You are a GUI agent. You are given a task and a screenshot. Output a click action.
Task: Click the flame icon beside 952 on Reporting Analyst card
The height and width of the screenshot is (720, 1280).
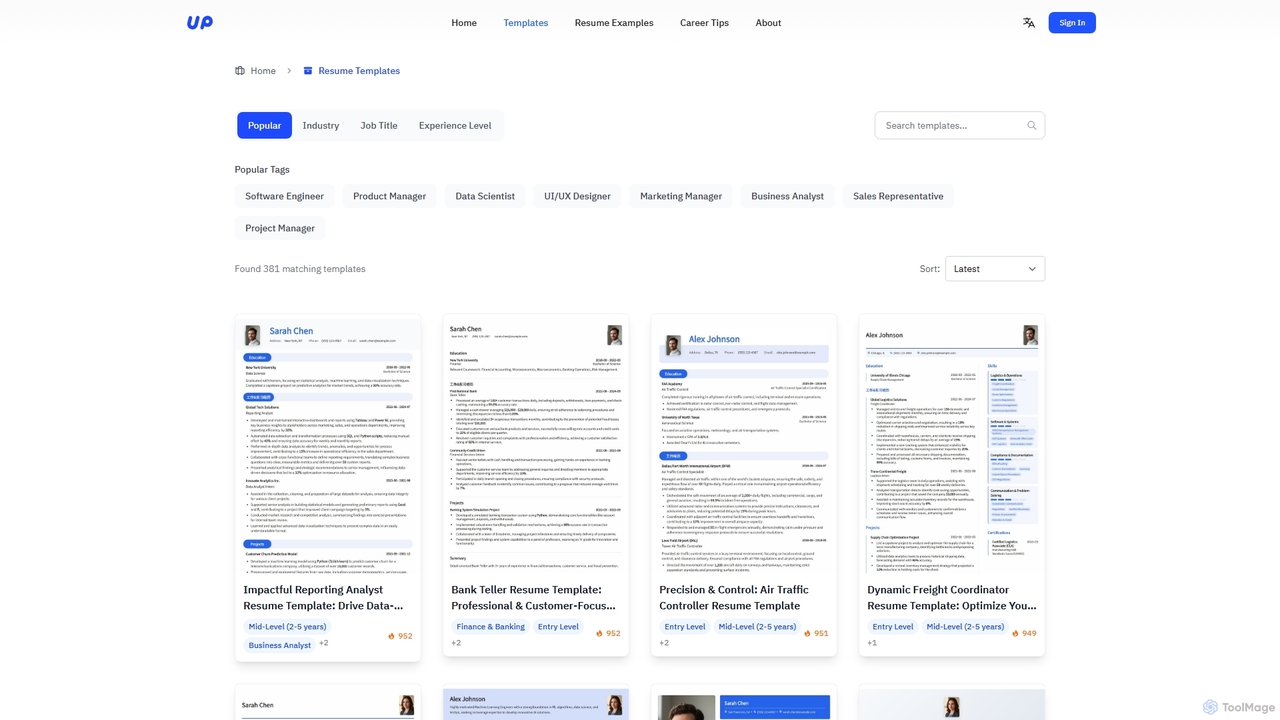(x=392, y=636)
